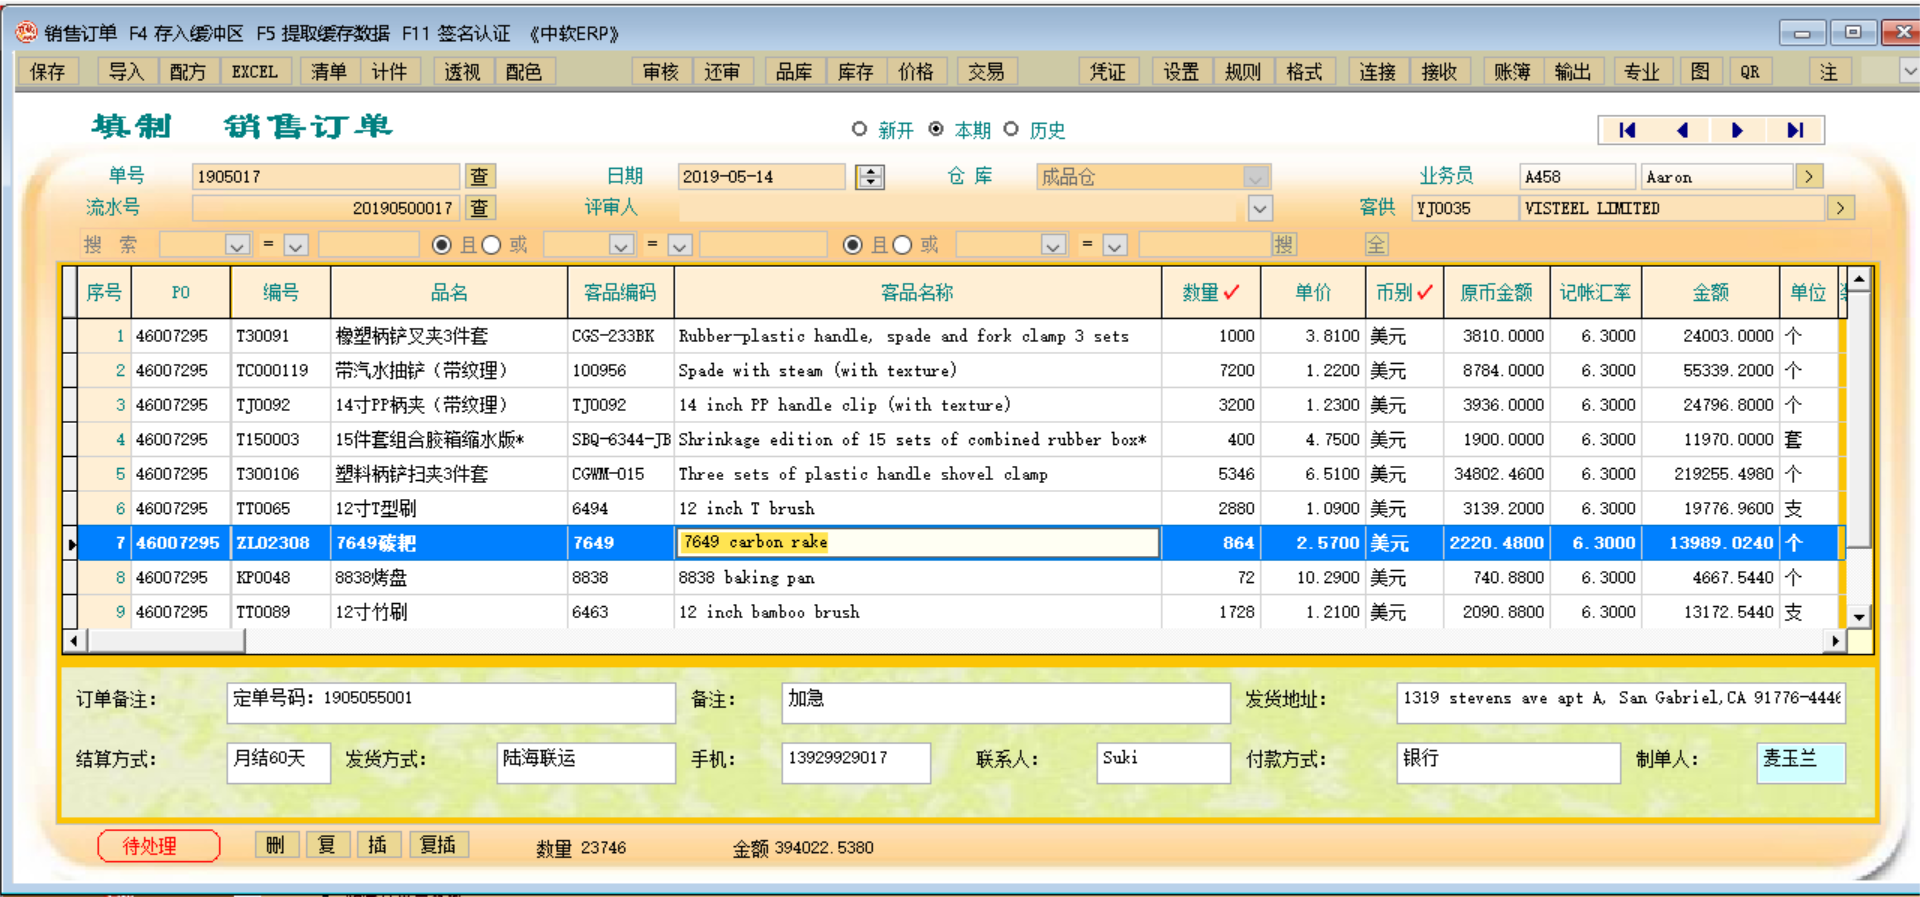Viewport: 1920px width, 897px height.
Task: Click the 发货地址 address field
Action: point(1620,702)
